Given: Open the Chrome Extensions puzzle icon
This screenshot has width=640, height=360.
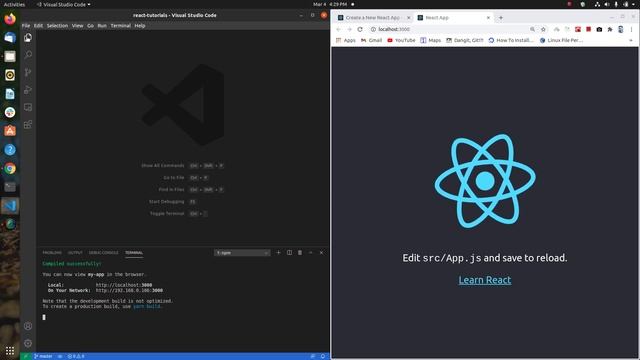Looking at the screenshot, I should coord(610,29).
